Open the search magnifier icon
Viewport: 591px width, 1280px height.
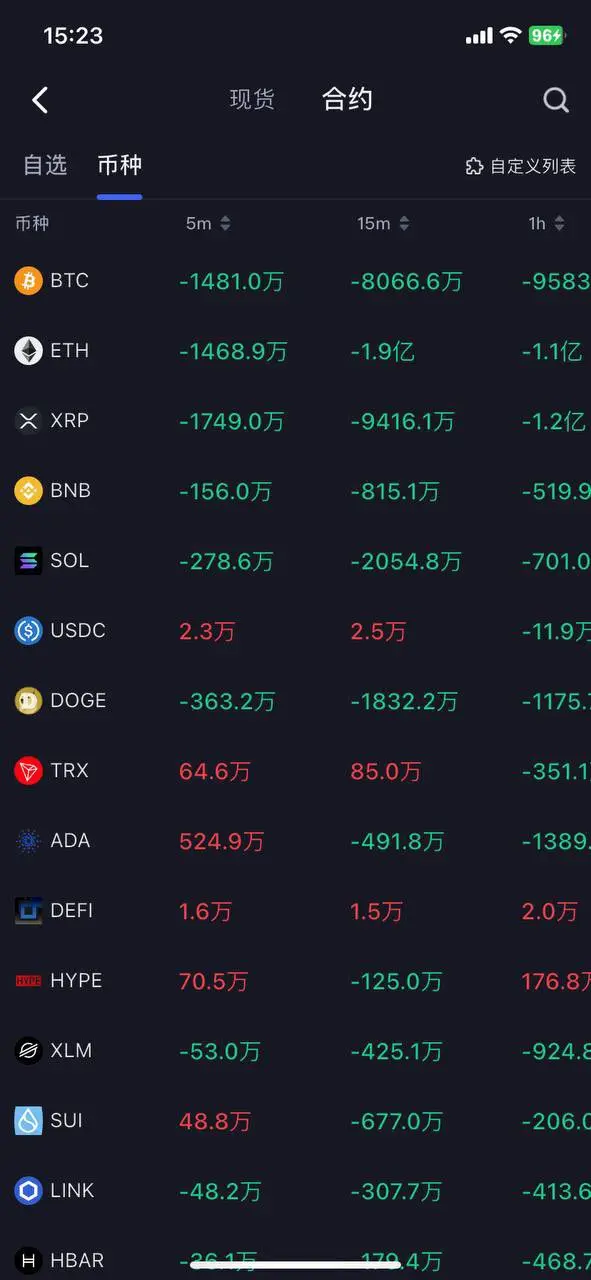[x=556, y=100]
